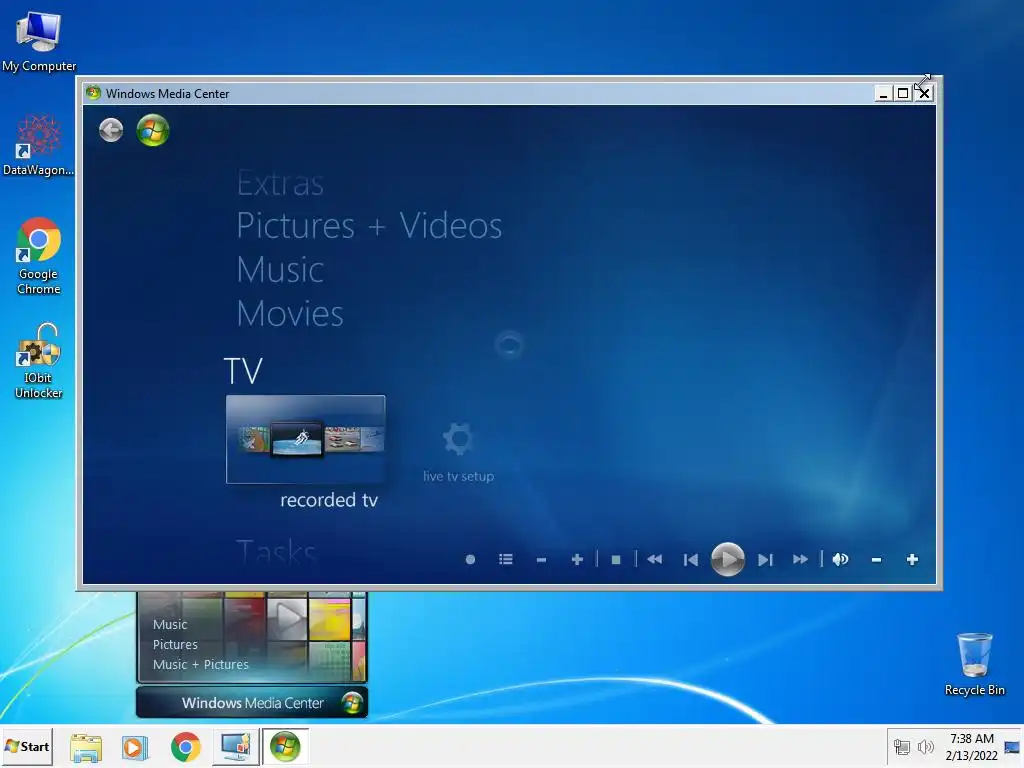This screenshot has height=768, width=1024.
Task: Click the Show desktop tray button
Action: point(1012,747)
